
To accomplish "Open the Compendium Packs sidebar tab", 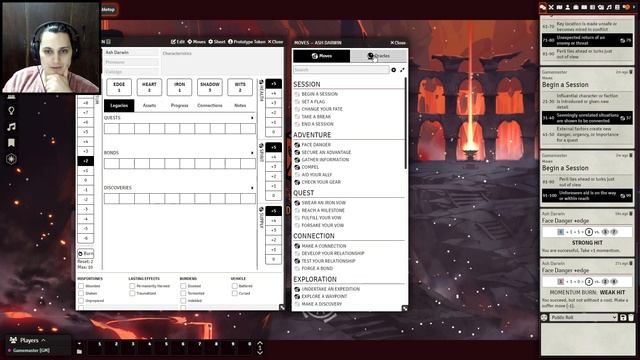I will [x=617, y=7].
